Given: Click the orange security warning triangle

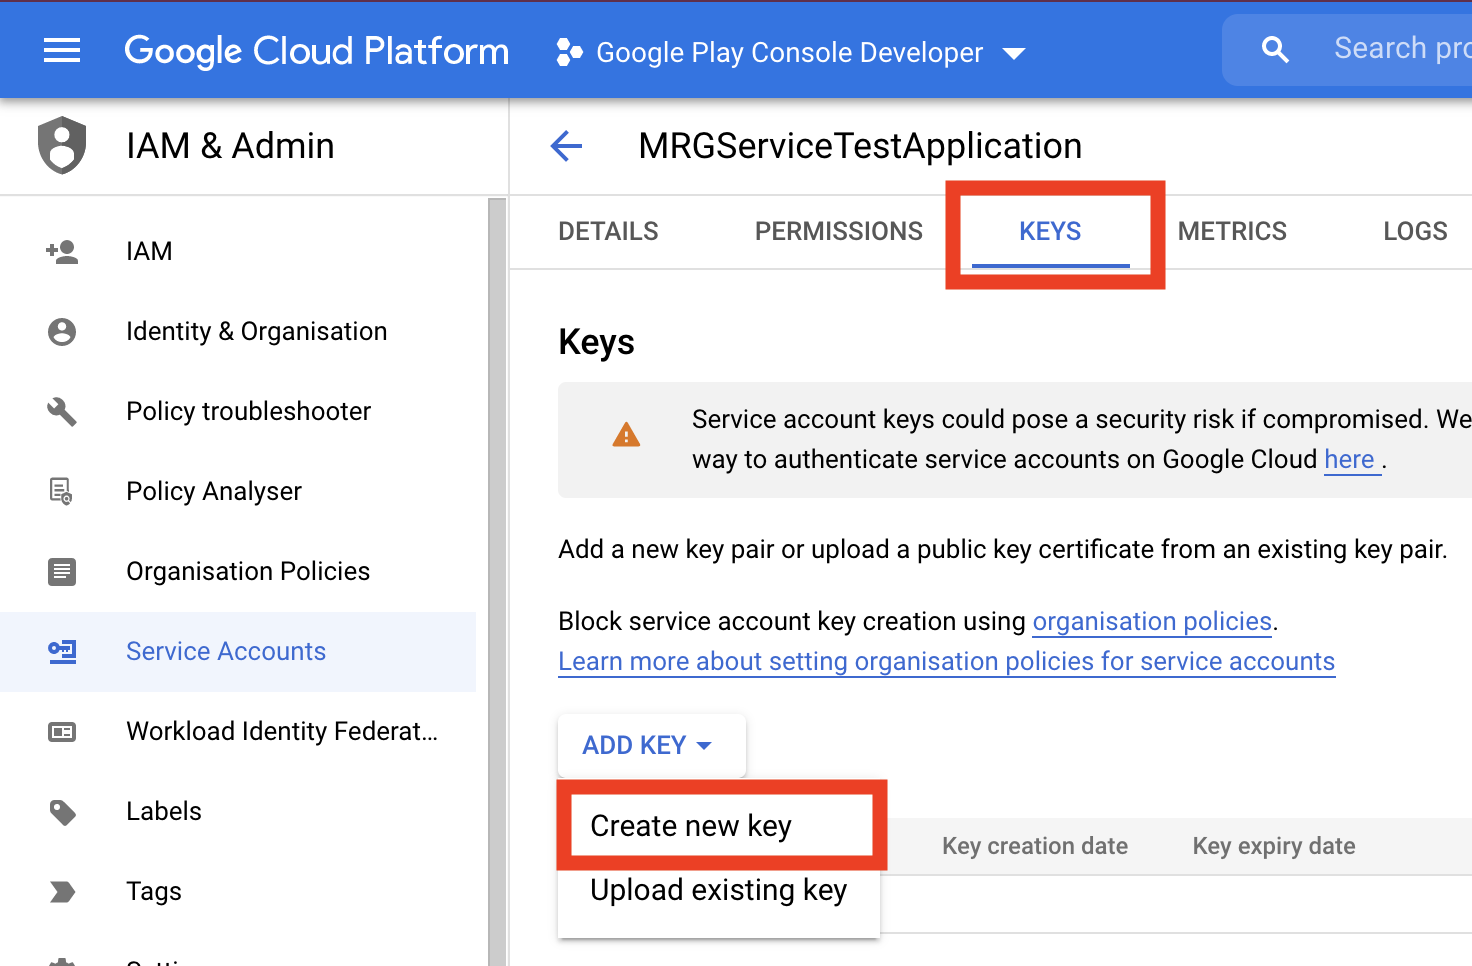Looking at the screenshot, I should point(625,434).
